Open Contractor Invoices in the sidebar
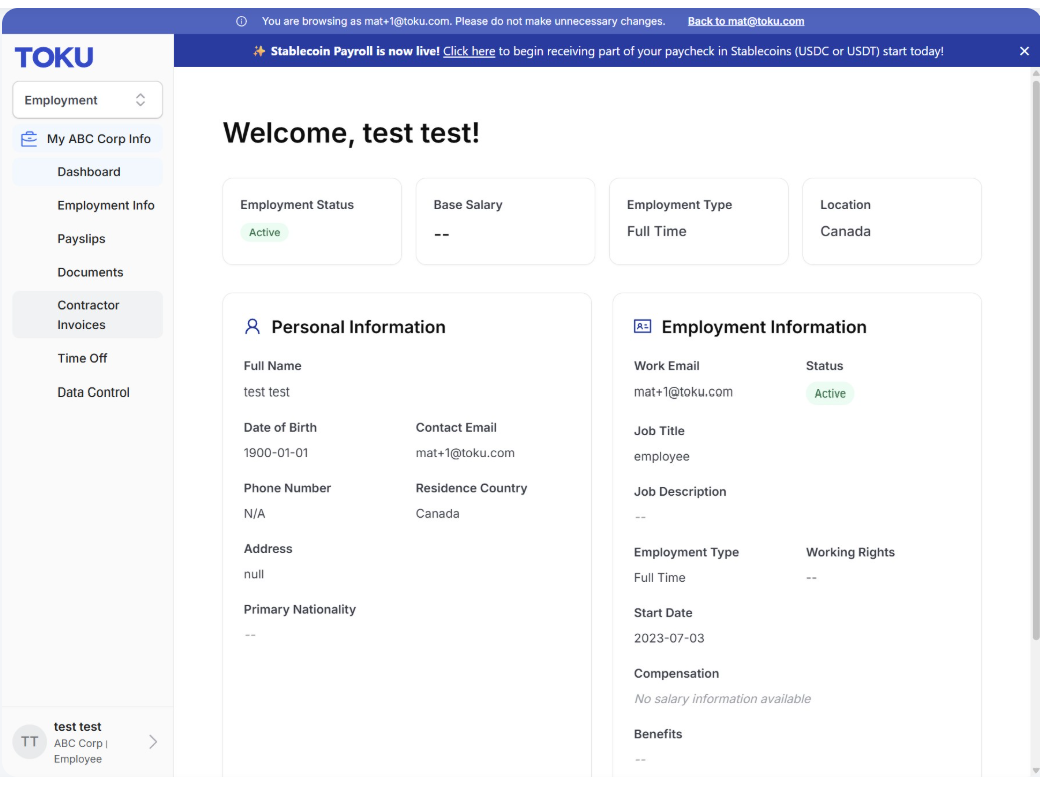1040x786 pixels. click(x=88, y=315)
